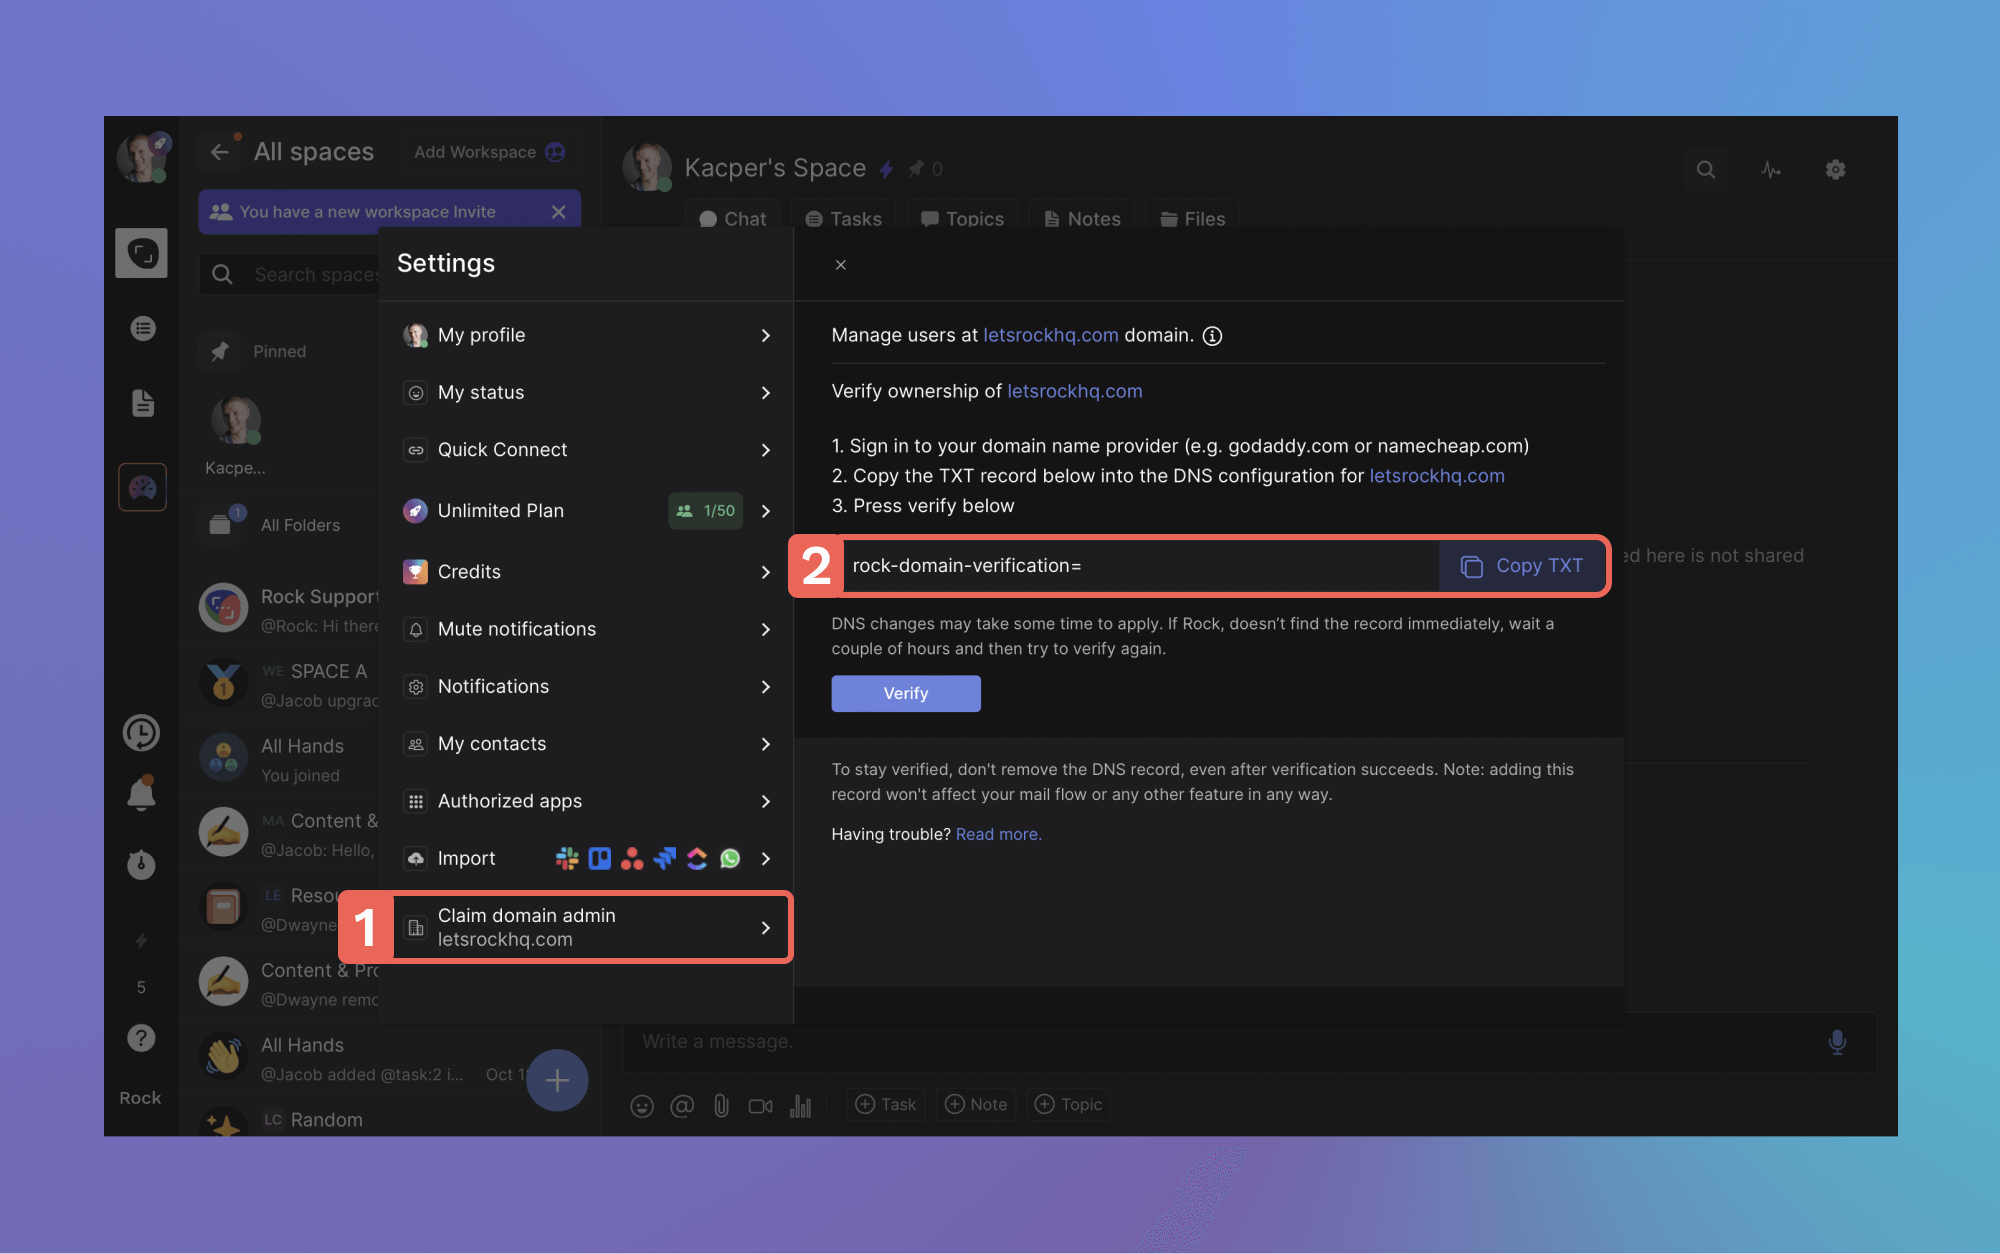The height and width of the screenshot is (1254, 2000).
Task: Dismiss the workspace invite banner
Action: coord(559,212)
